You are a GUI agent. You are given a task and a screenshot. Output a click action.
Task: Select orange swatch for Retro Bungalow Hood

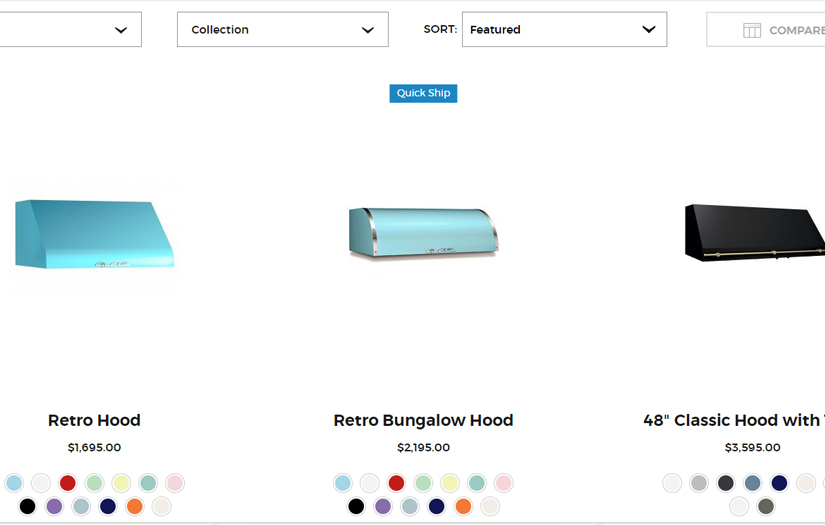point(463,507)
